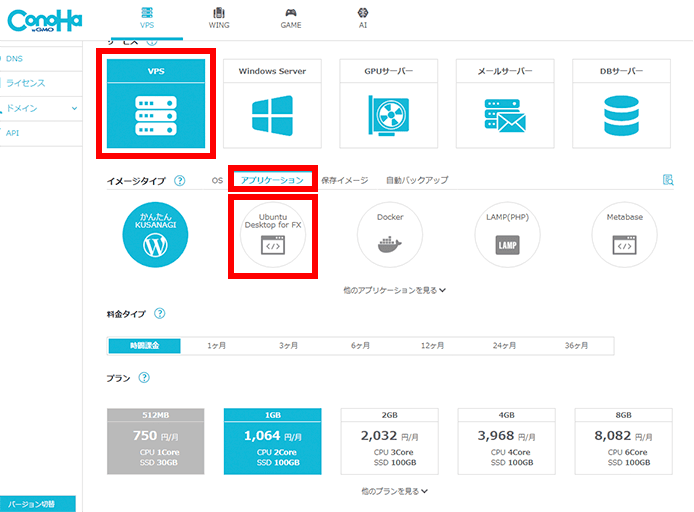
Task: Switch to the OS image tab
Action: [x=217, y=180]
